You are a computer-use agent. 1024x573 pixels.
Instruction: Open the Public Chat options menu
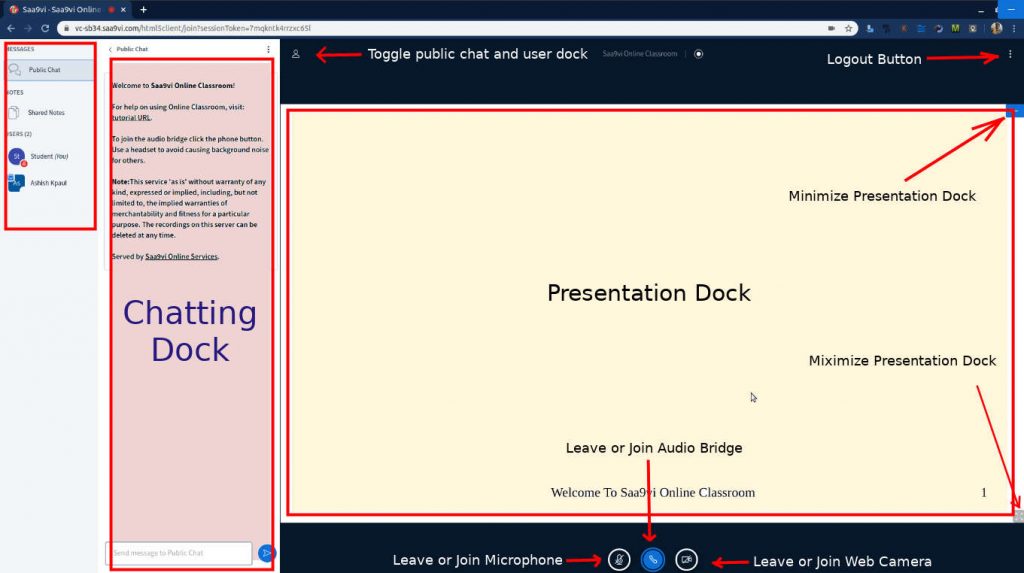pos(268,49)
